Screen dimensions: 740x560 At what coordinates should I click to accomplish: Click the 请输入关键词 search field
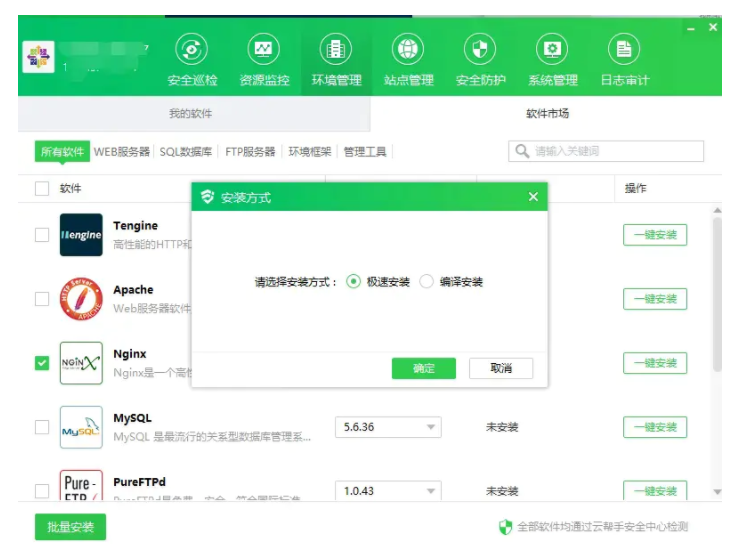(606, 151)
